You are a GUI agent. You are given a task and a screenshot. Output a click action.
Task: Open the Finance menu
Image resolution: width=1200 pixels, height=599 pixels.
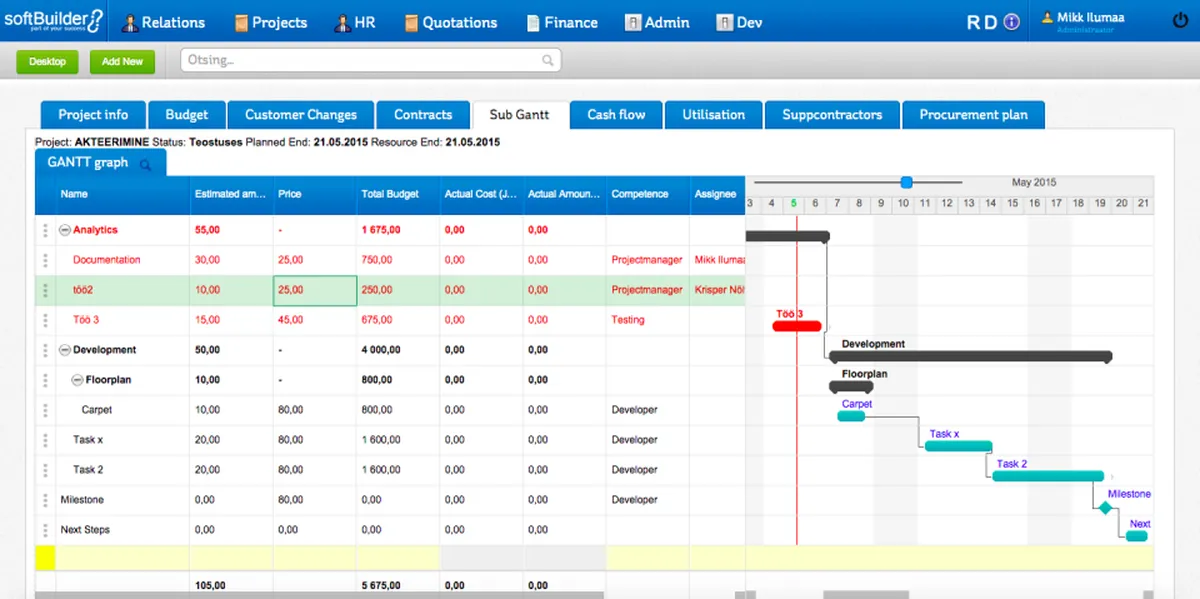pos(561,22)
